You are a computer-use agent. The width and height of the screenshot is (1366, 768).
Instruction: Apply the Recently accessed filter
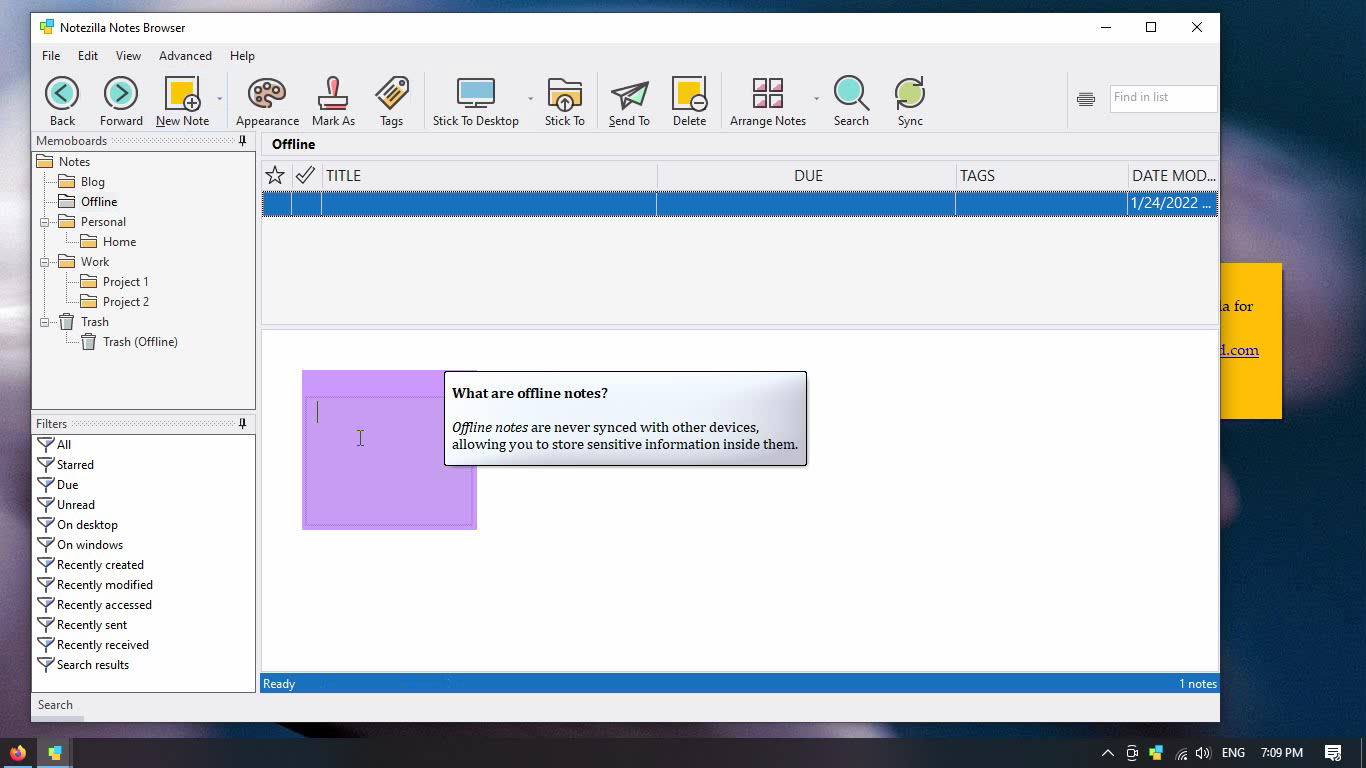[x=104, y=605]
